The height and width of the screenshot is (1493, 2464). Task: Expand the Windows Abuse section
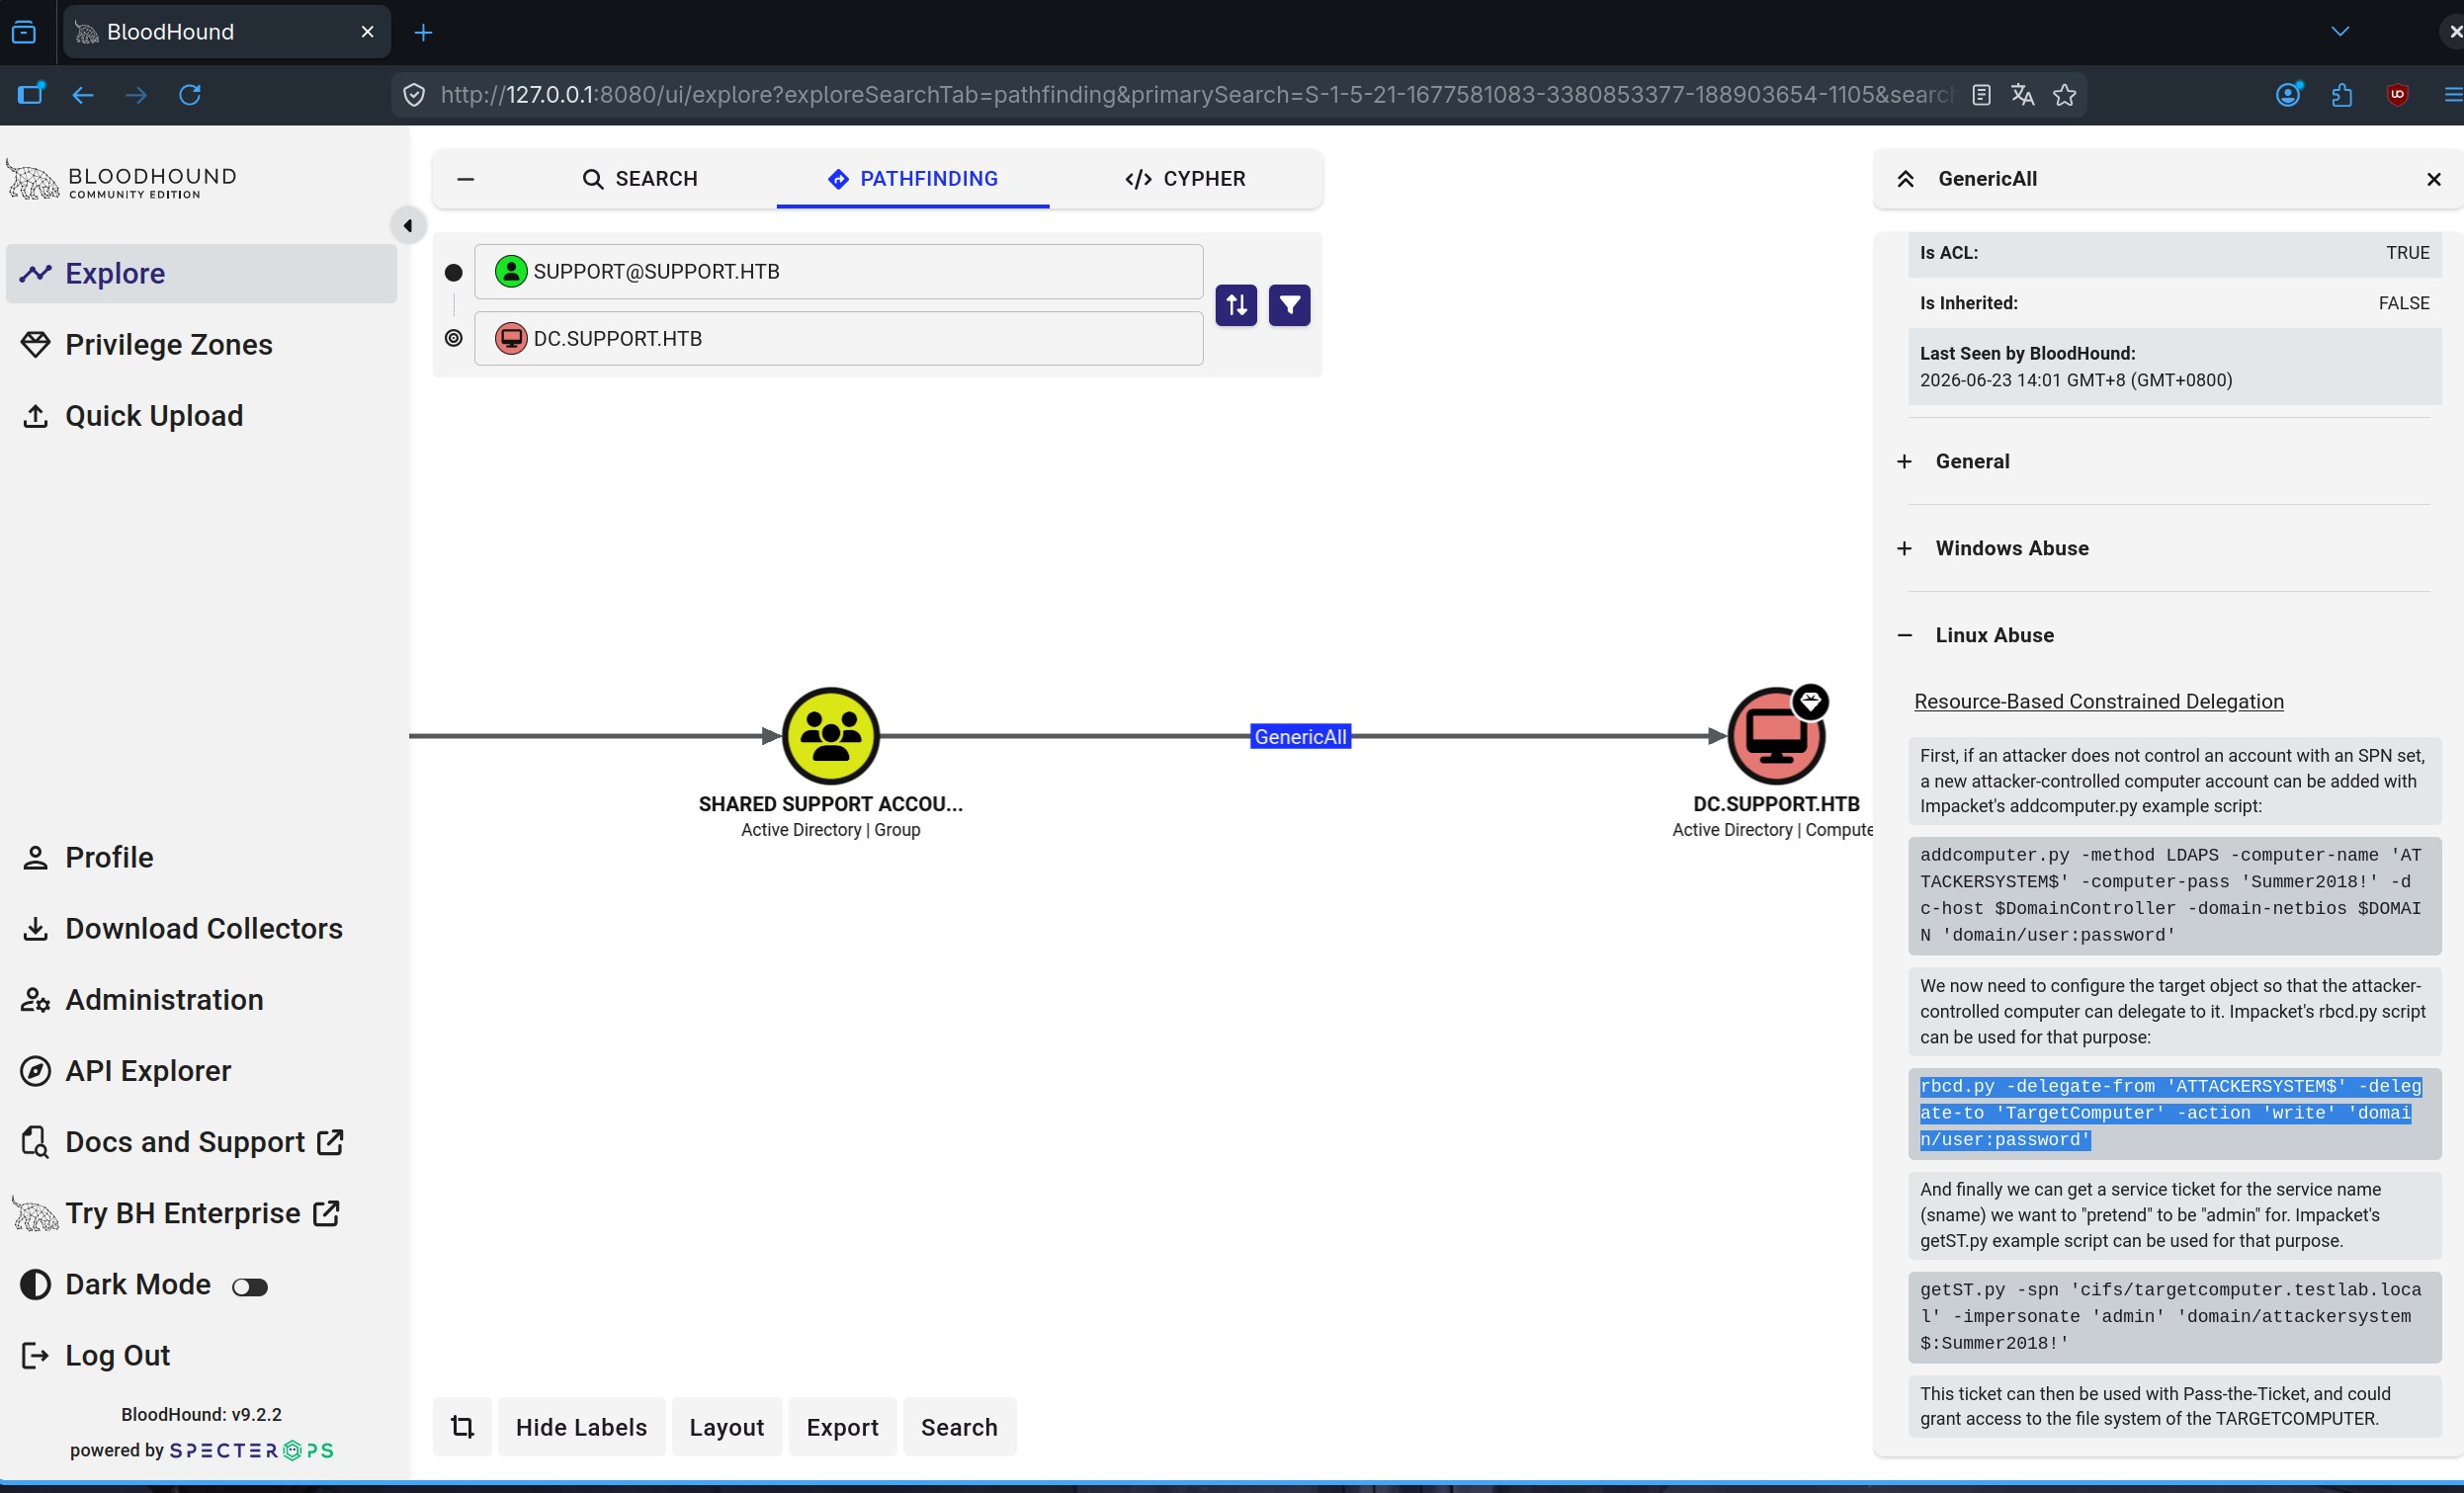click(2012, 548)
